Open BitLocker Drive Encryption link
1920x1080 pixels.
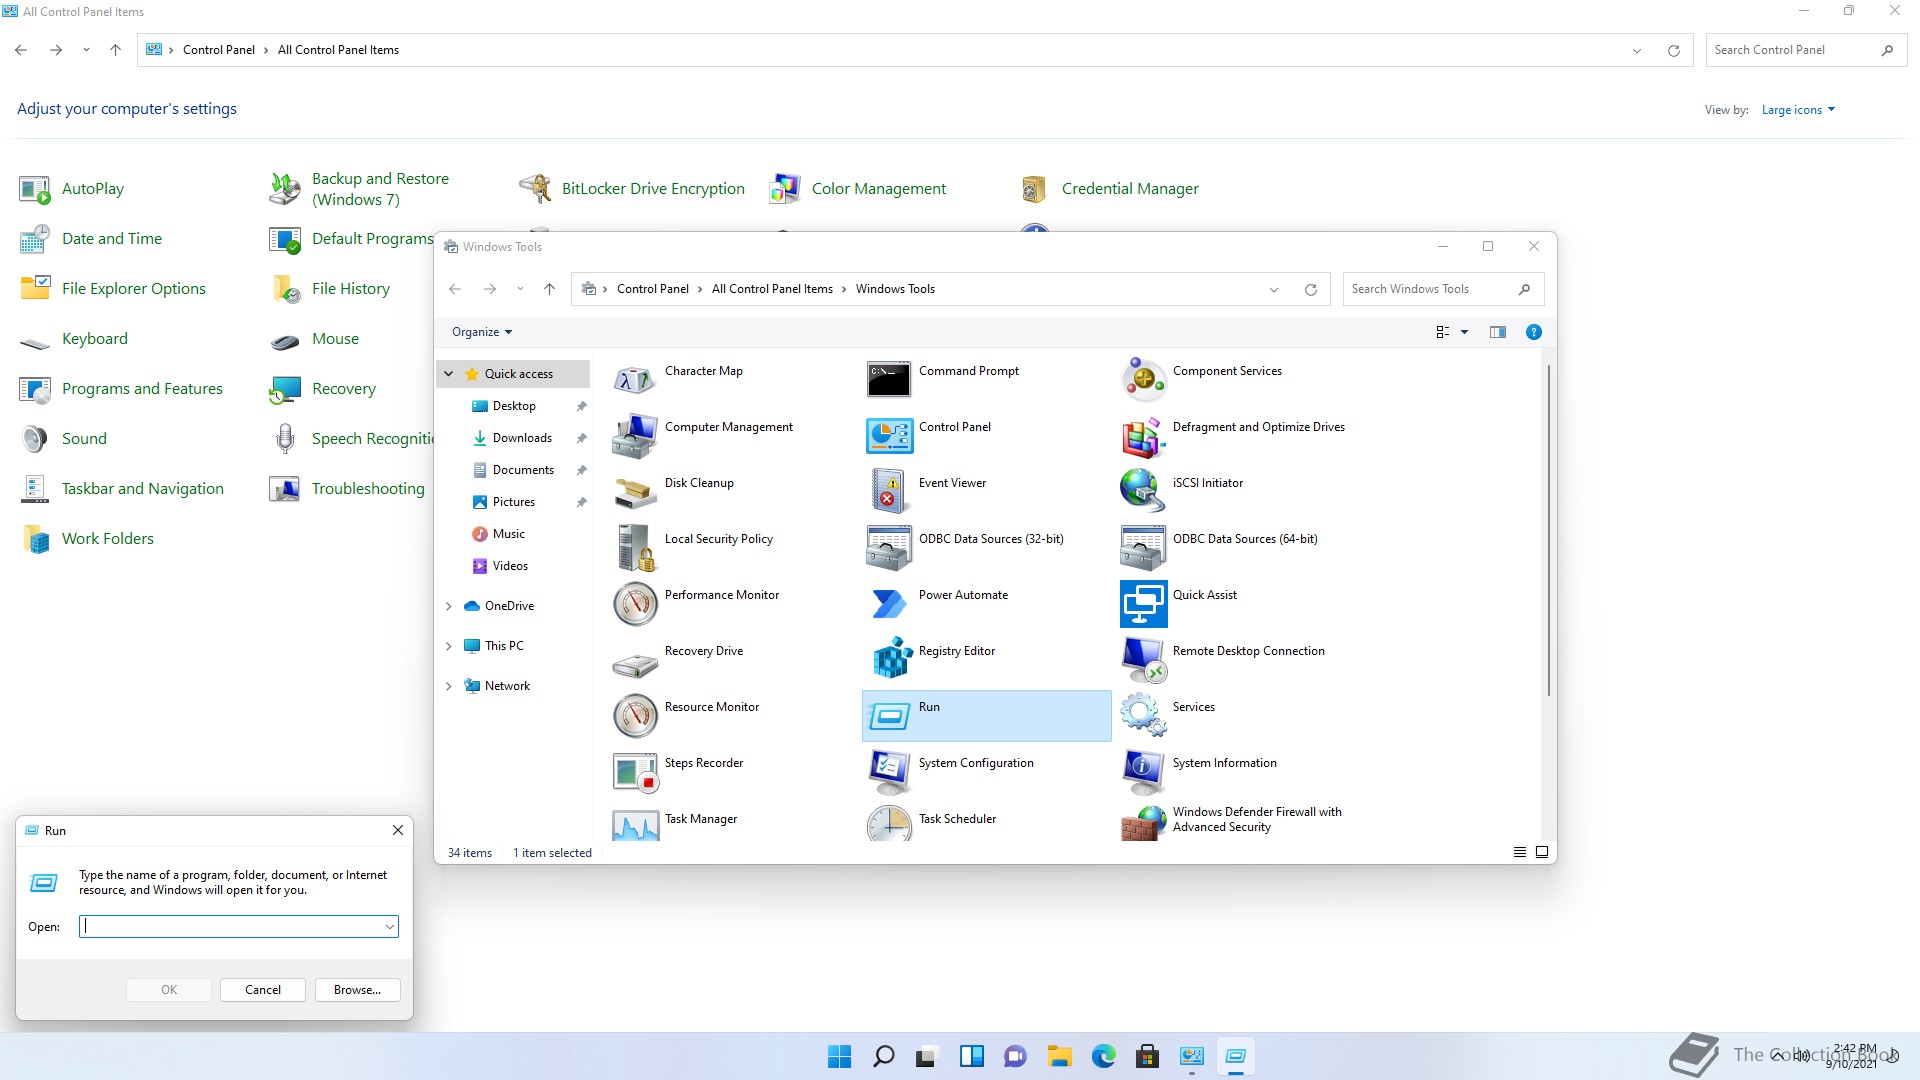653,189
